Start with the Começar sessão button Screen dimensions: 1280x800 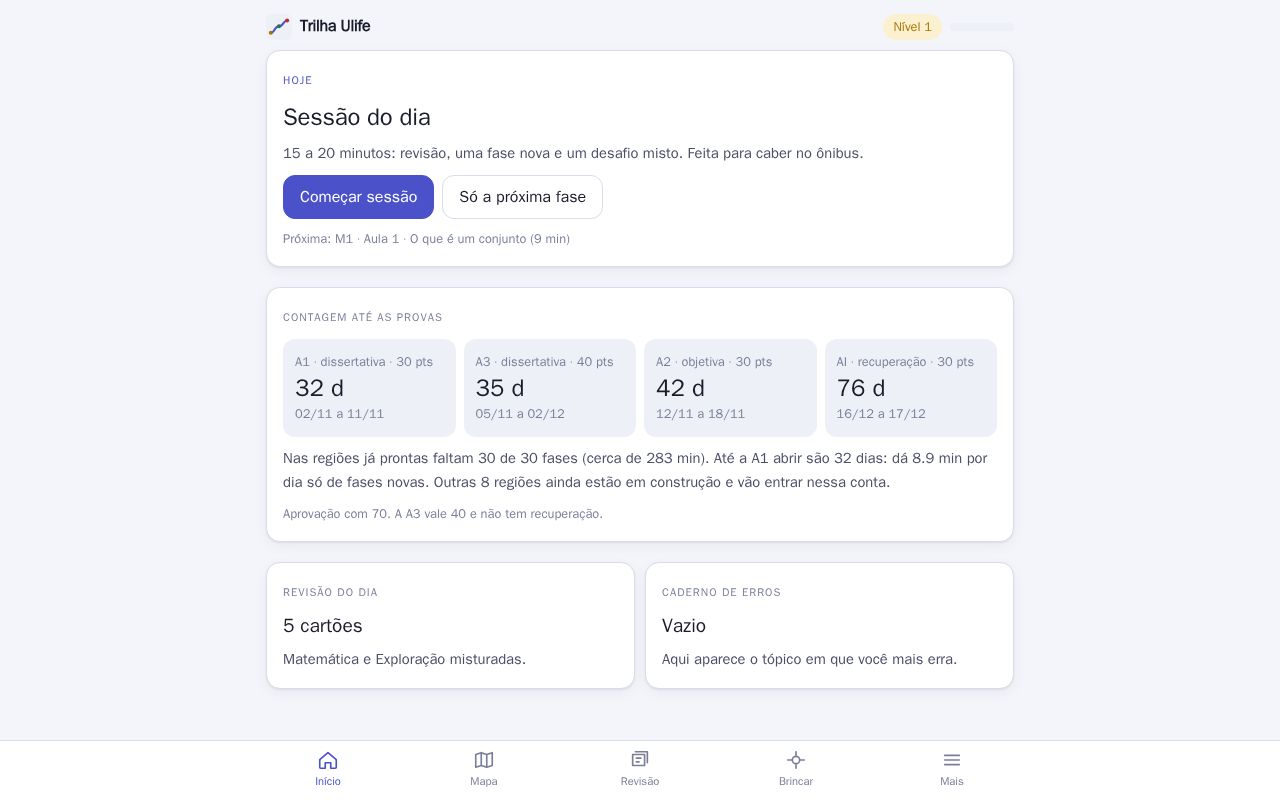coord(358,197)
